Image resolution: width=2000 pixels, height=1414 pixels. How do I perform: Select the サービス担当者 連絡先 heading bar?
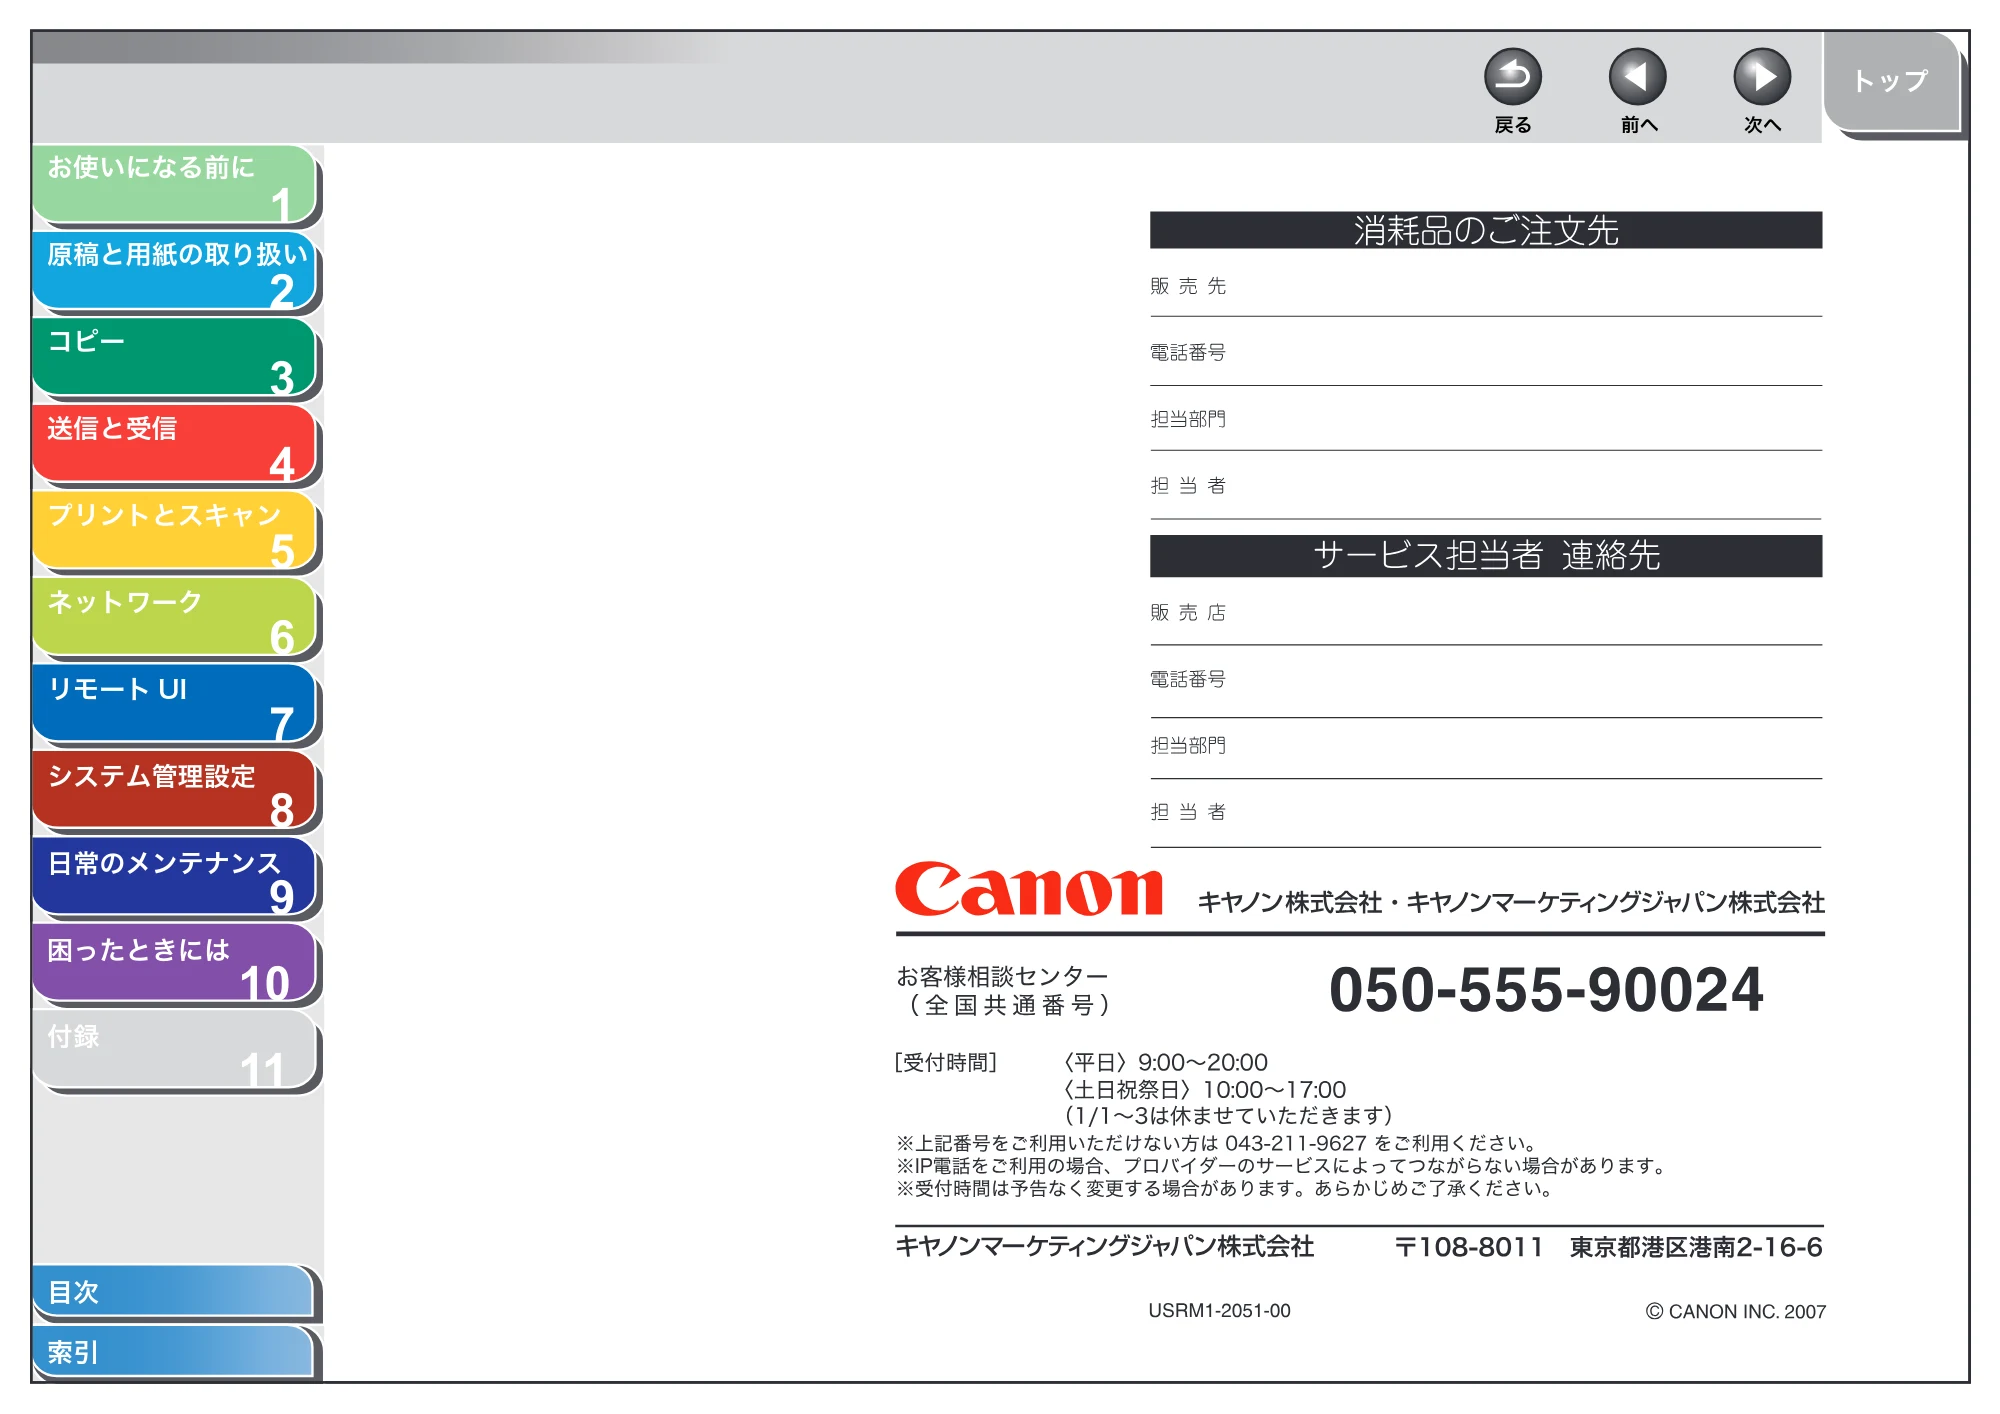1486,556
